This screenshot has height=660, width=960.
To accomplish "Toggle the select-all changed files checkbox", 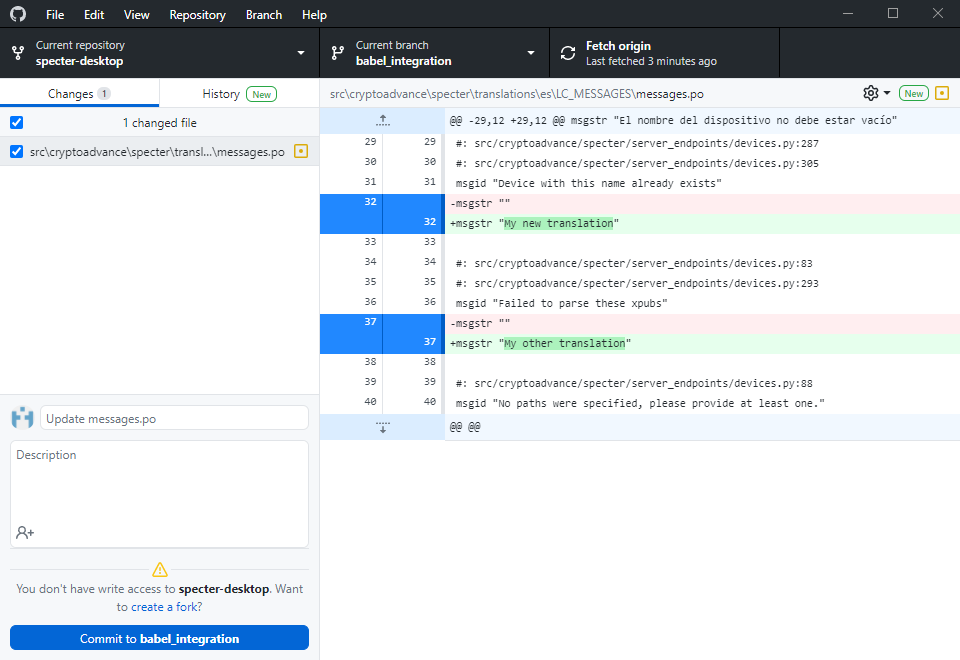I will pyautogui.click(x=17, y=122).
